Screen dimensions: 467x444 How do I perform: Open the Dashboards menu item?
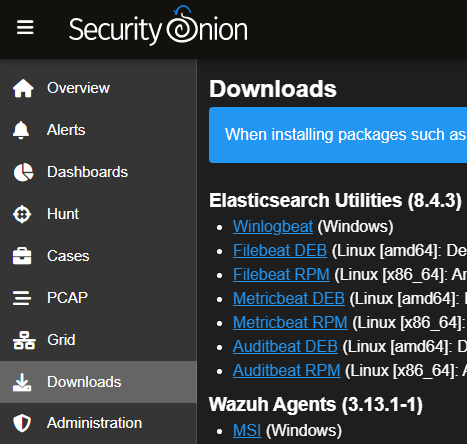[98, 172]
